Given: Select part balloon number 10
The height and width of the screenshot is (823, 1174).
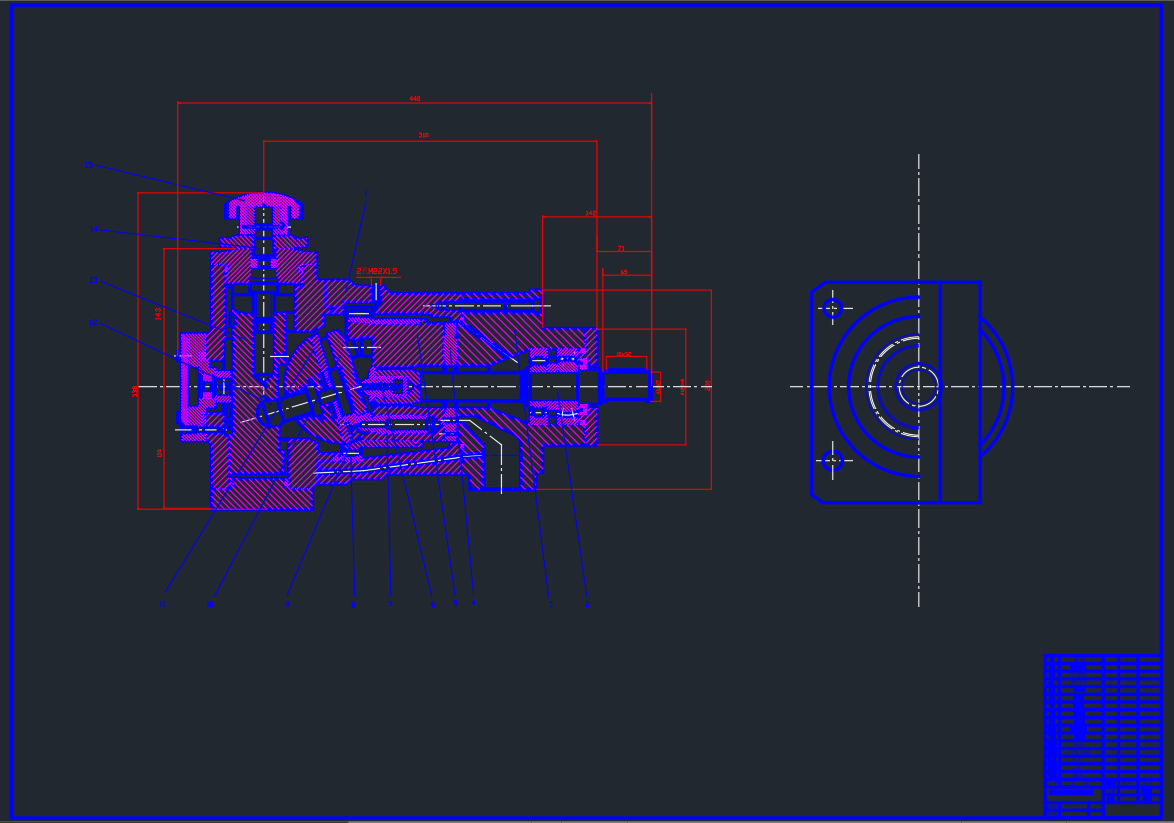Looking at the screenshot, I should coord(210,604).
